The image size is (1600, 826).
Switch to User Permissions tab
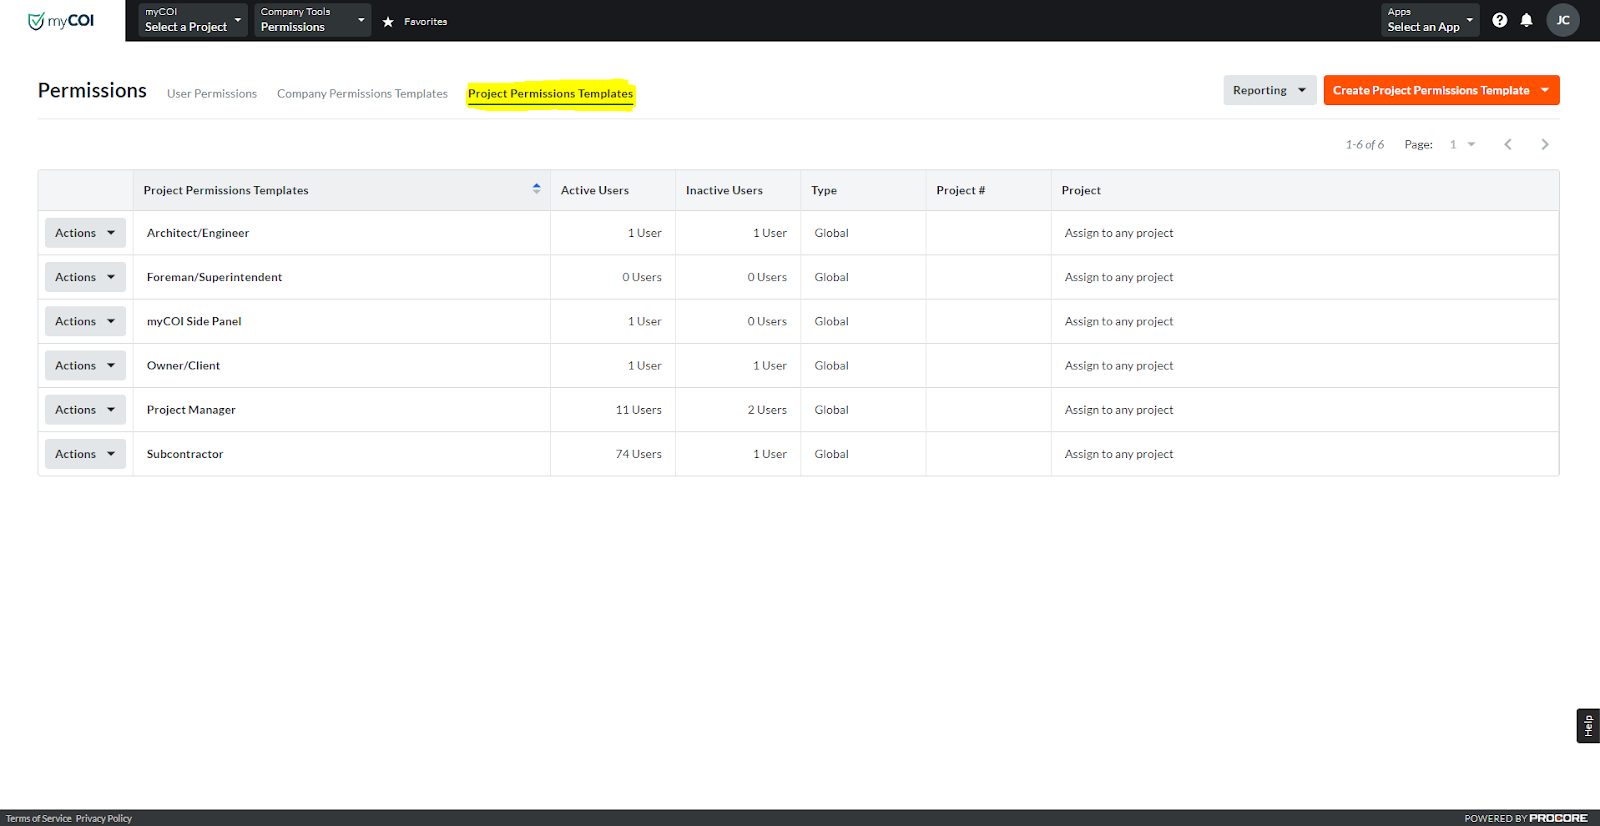(x=212, y=94)
